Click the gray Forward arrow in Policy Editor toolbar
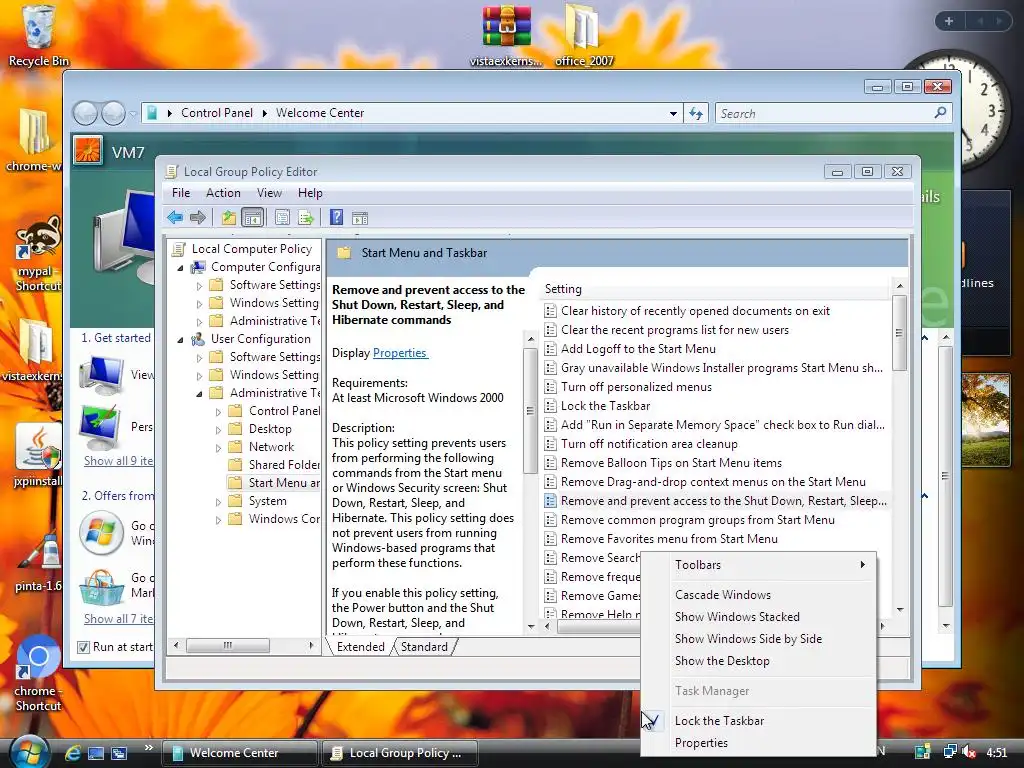Viewport: 1024px width, 768px height. (197, 217)
